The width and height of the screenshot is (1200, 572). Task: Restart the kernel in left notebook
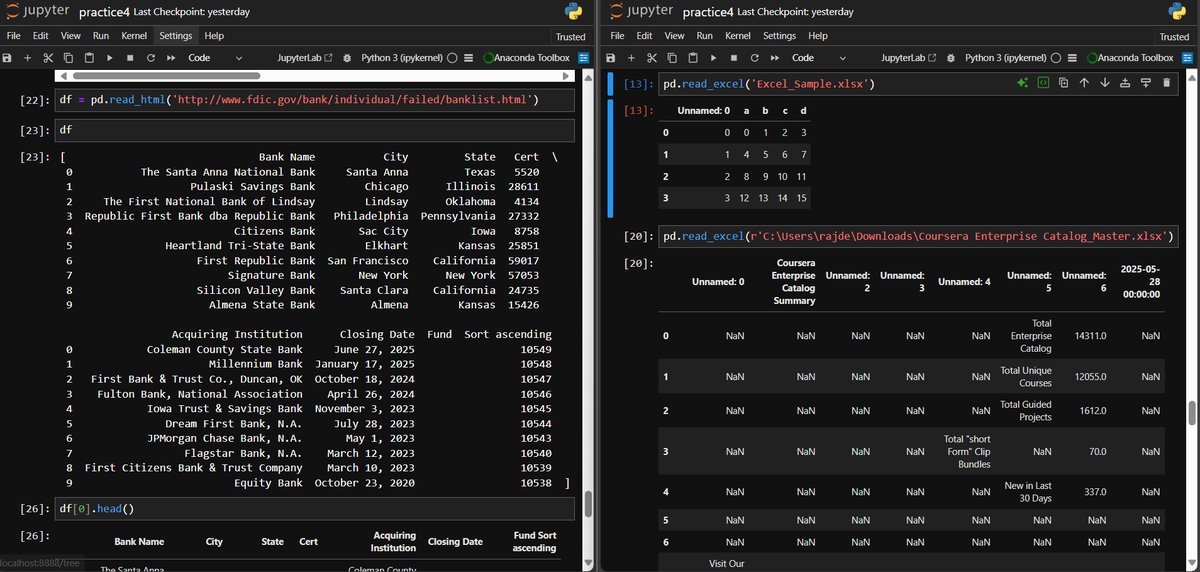150,58
